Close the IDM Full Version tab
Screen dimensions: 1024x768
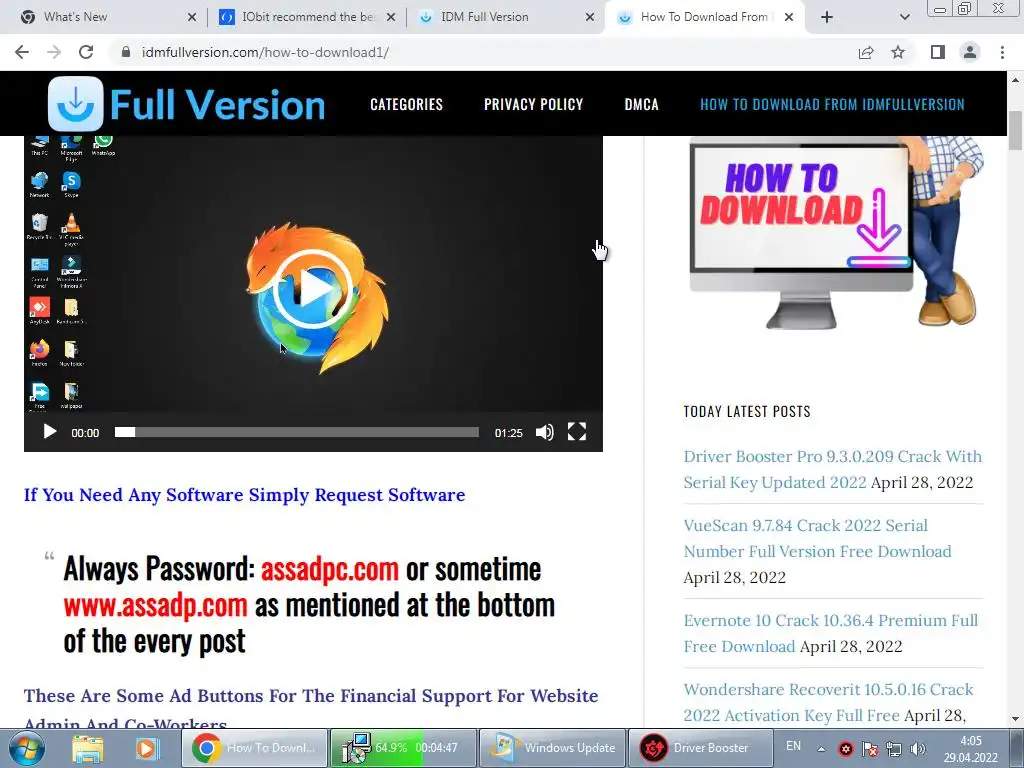[590, 17]
